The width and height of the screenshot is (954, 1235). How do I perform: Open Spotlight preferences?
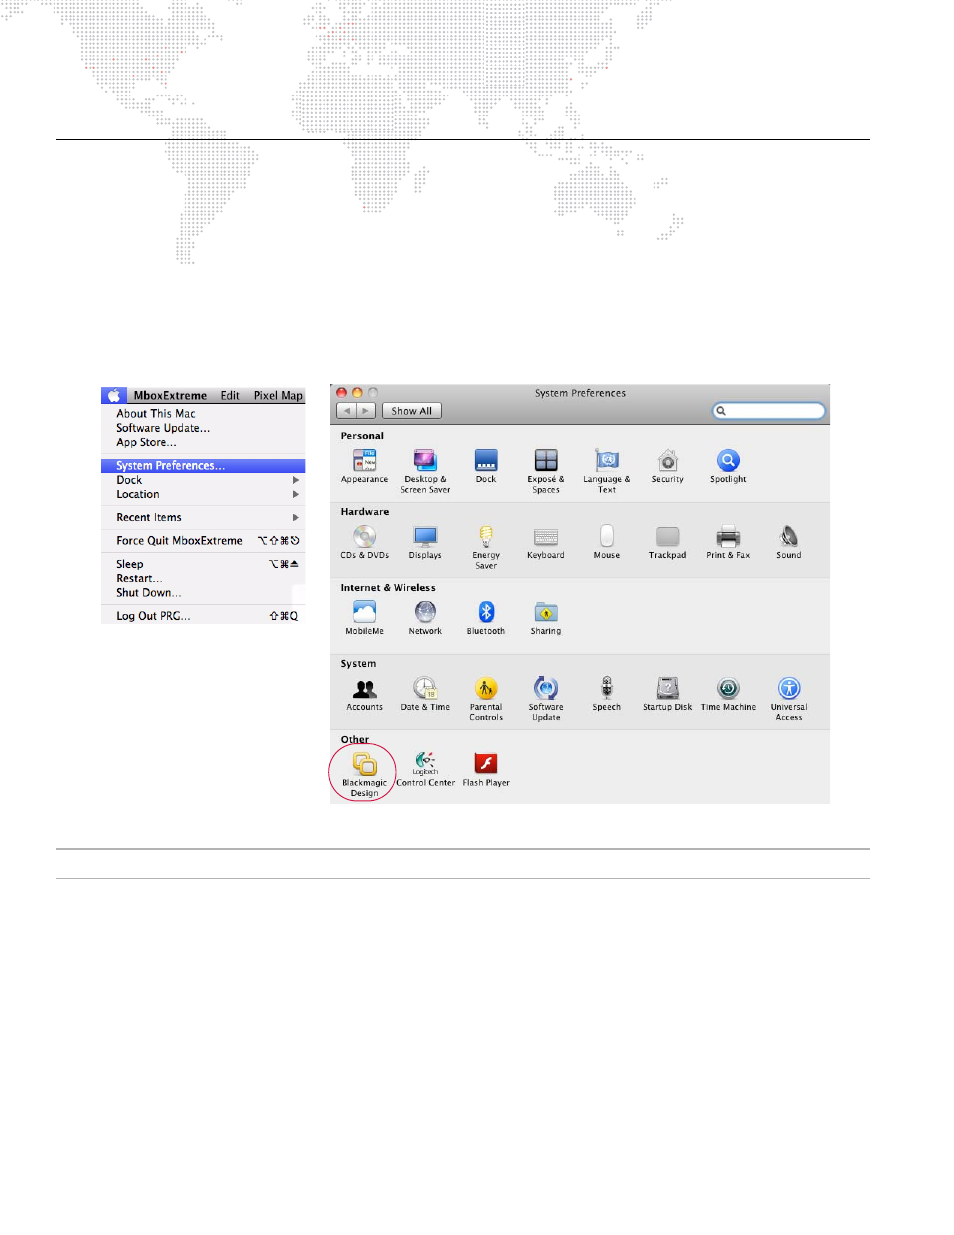(x=728, y=466)
